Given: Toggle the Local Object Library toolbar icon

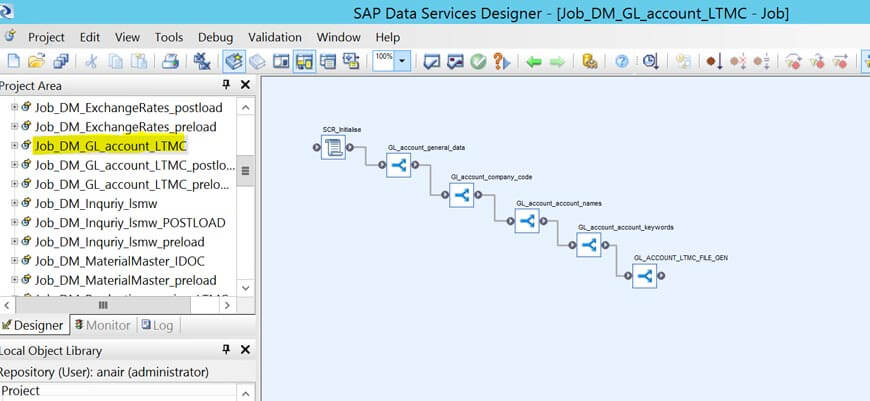Looking at the screenshot, I should click(x=234, y=62).
